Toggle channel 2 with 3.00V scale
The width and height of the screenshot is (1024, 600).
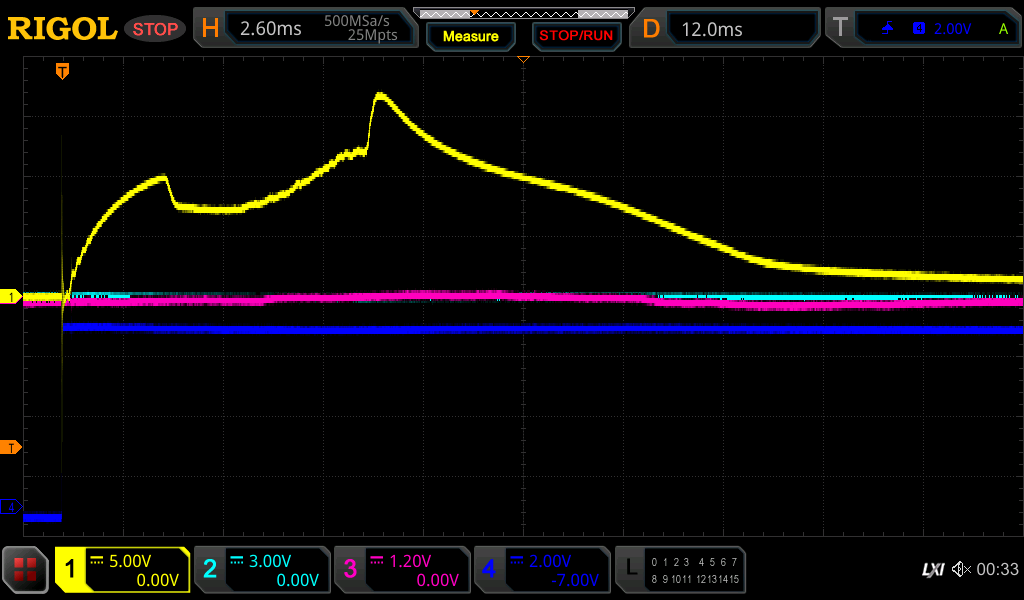pos(262,570)
